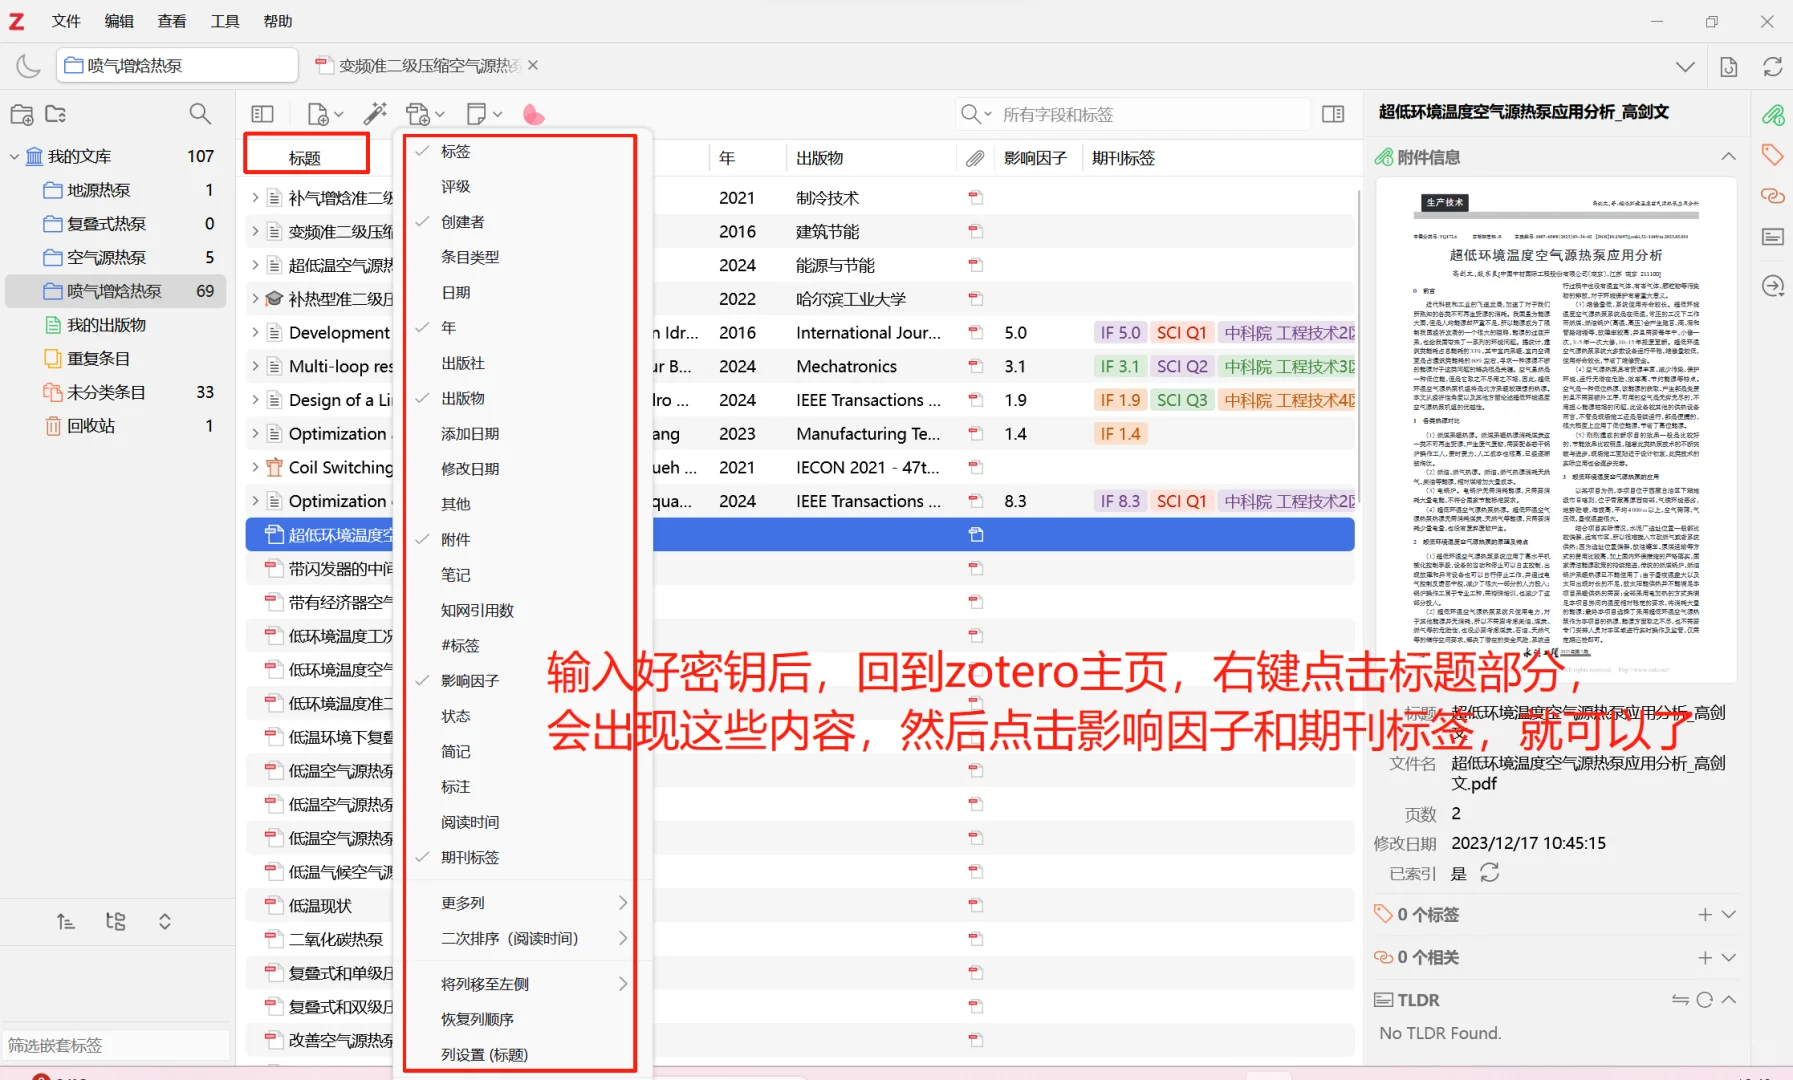Open the 工具 menu
The image size is (1793, 1080).
pyautogui.click(x=225, y=21)
